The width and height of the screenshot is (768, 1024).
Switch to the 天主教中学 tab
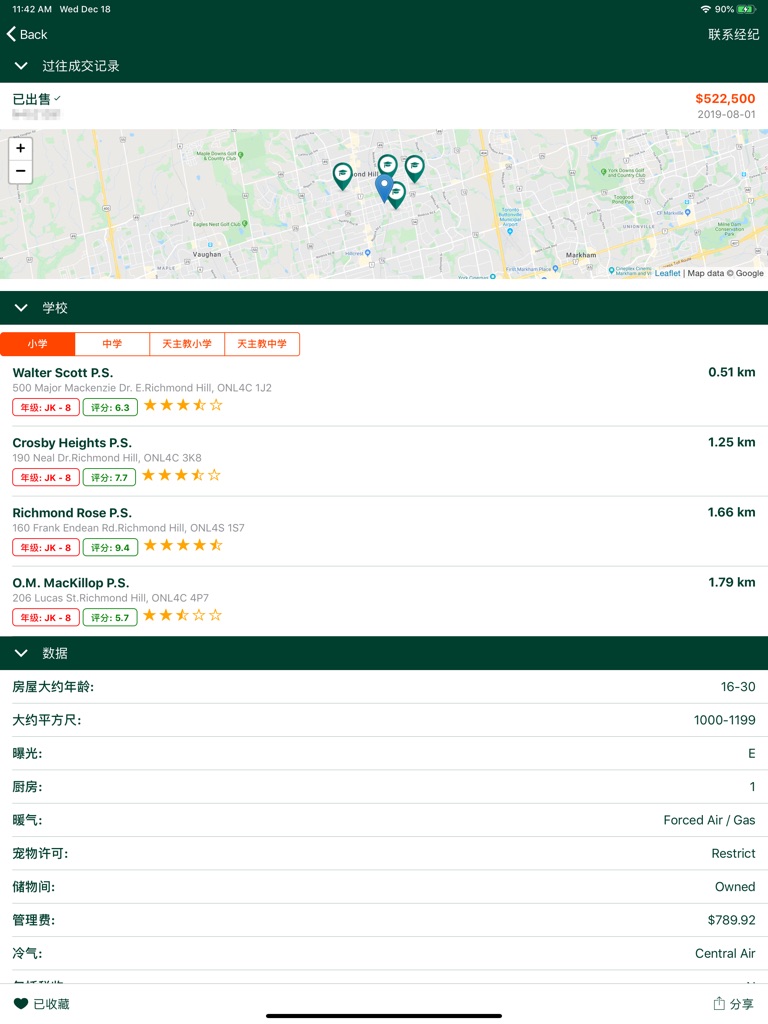point(262,344)
